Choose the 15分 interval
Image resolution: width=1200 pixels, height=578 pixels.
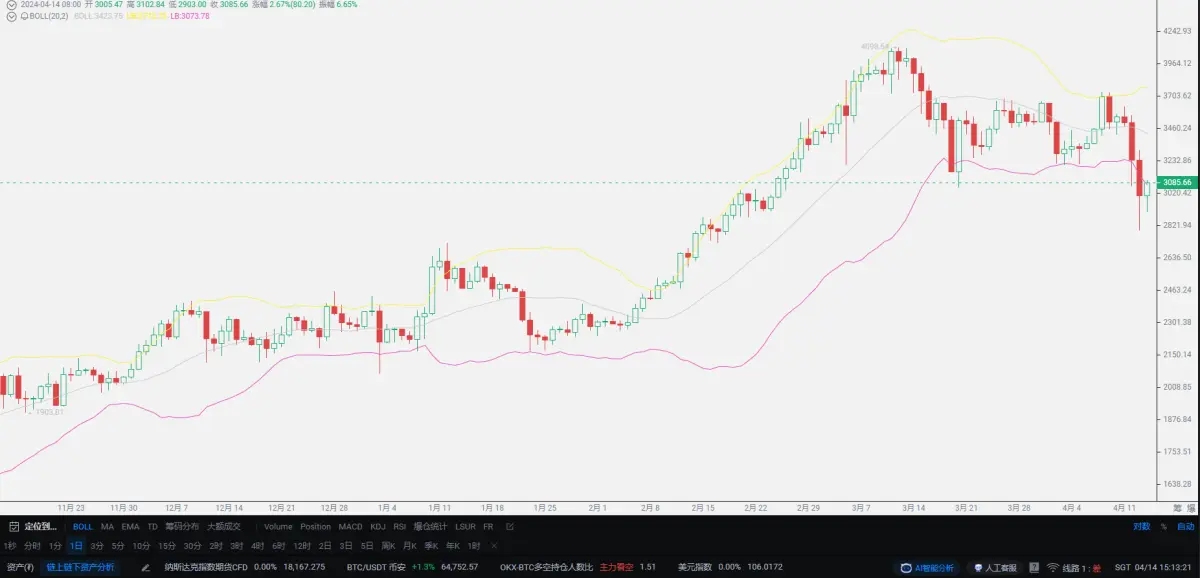[x=167, y=546]
